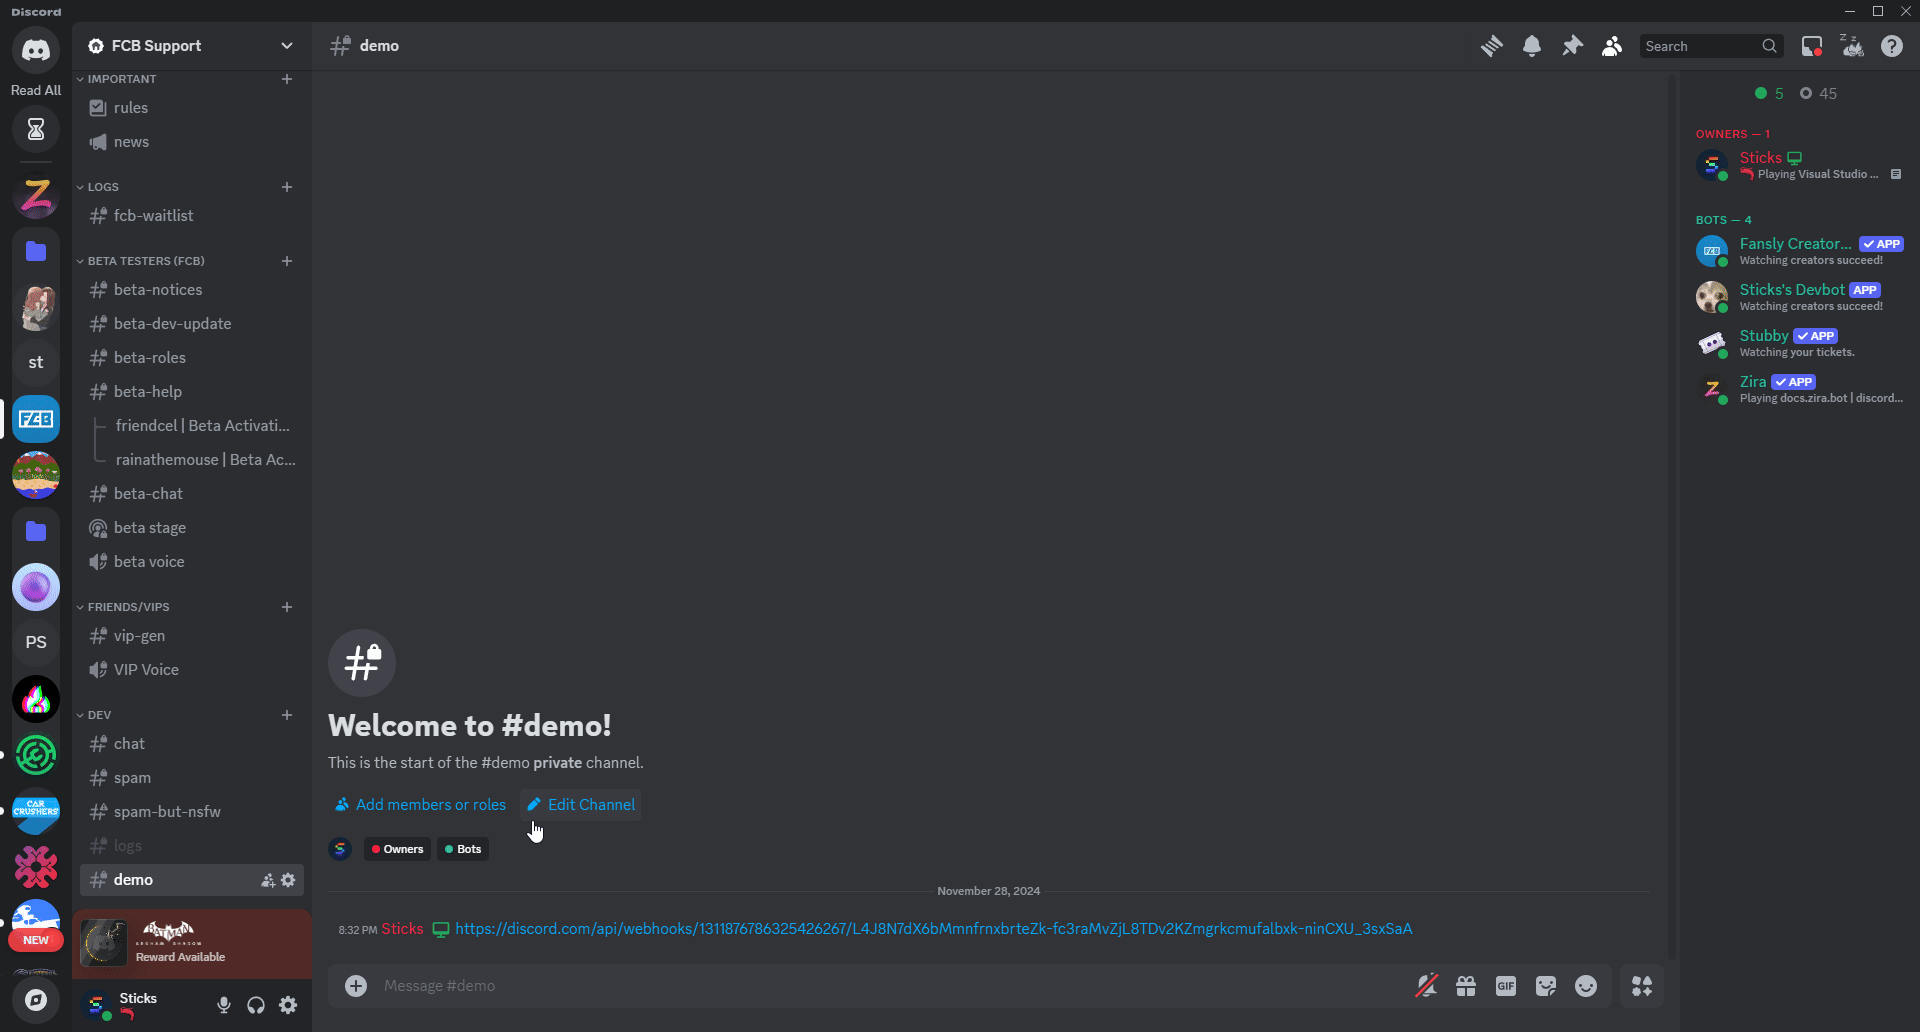Open the sticker picker

pyautogui.click(x=1546, y=985)
